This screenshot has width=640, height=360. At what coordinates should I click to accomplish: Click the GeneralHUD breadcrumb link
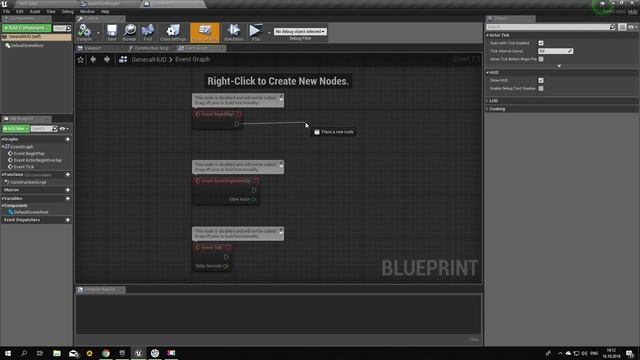click(x=149, y=60)
